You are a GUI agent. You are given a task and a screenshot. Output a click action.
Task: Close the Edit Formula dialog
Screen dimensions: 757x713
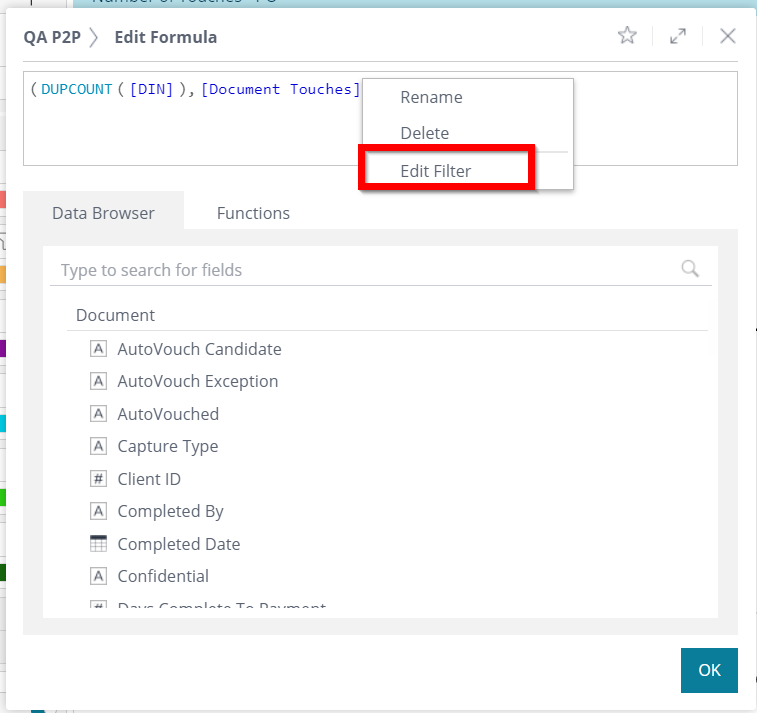[x=728, y=36]
